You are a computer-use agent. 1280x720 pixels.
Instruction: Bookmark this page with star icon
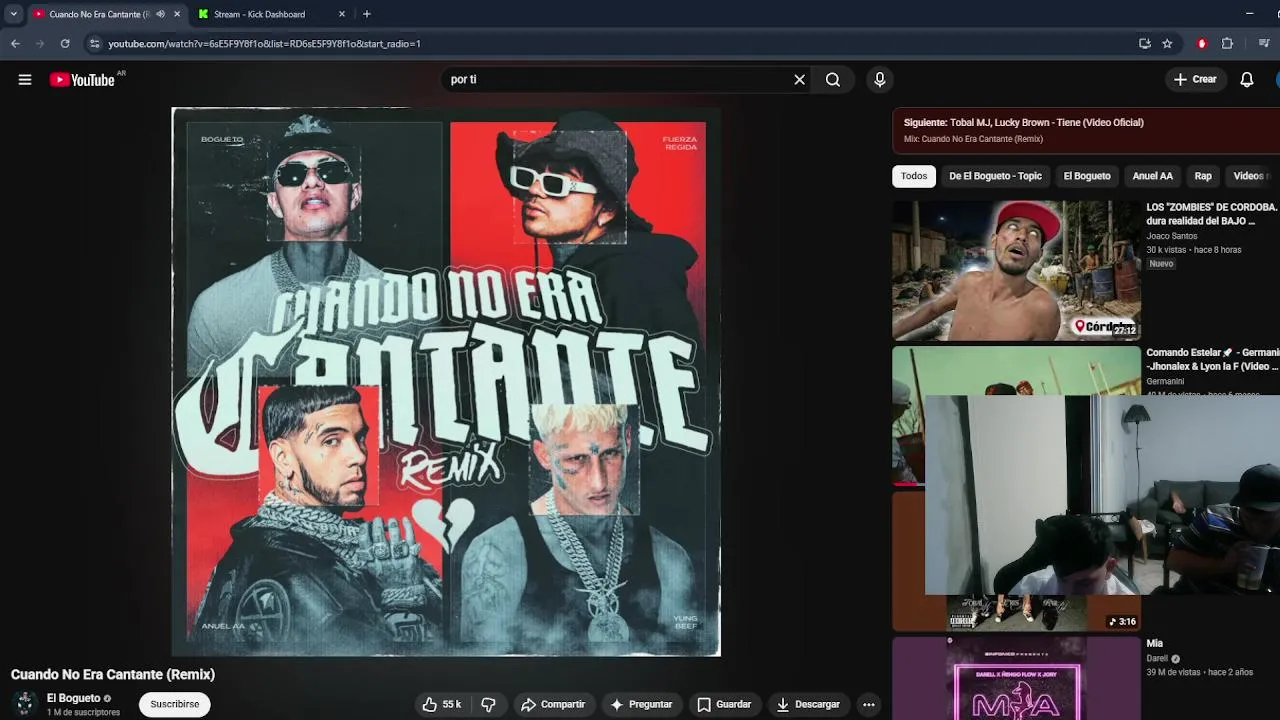point(1167,44)
